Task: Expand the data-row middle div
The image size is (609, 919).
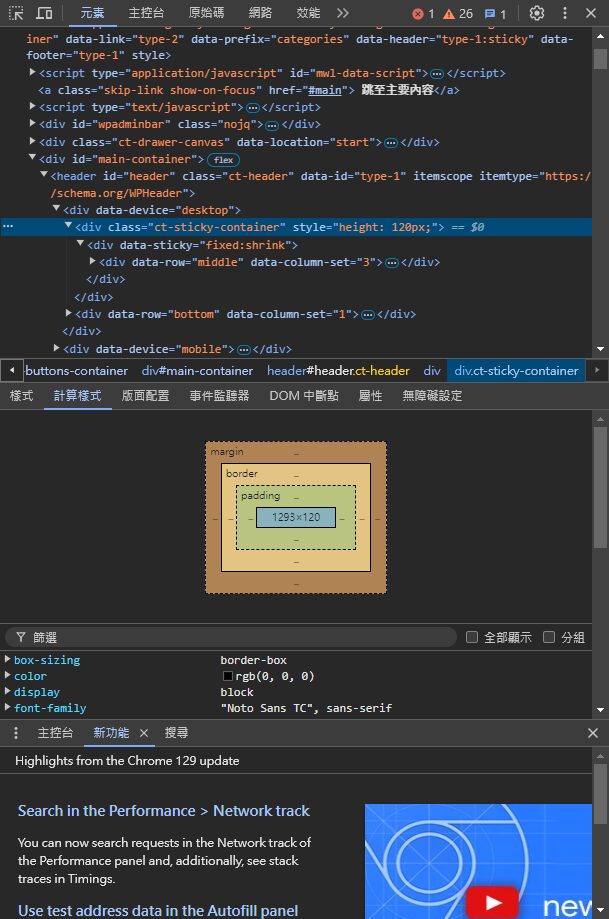Action: point(93,260)
